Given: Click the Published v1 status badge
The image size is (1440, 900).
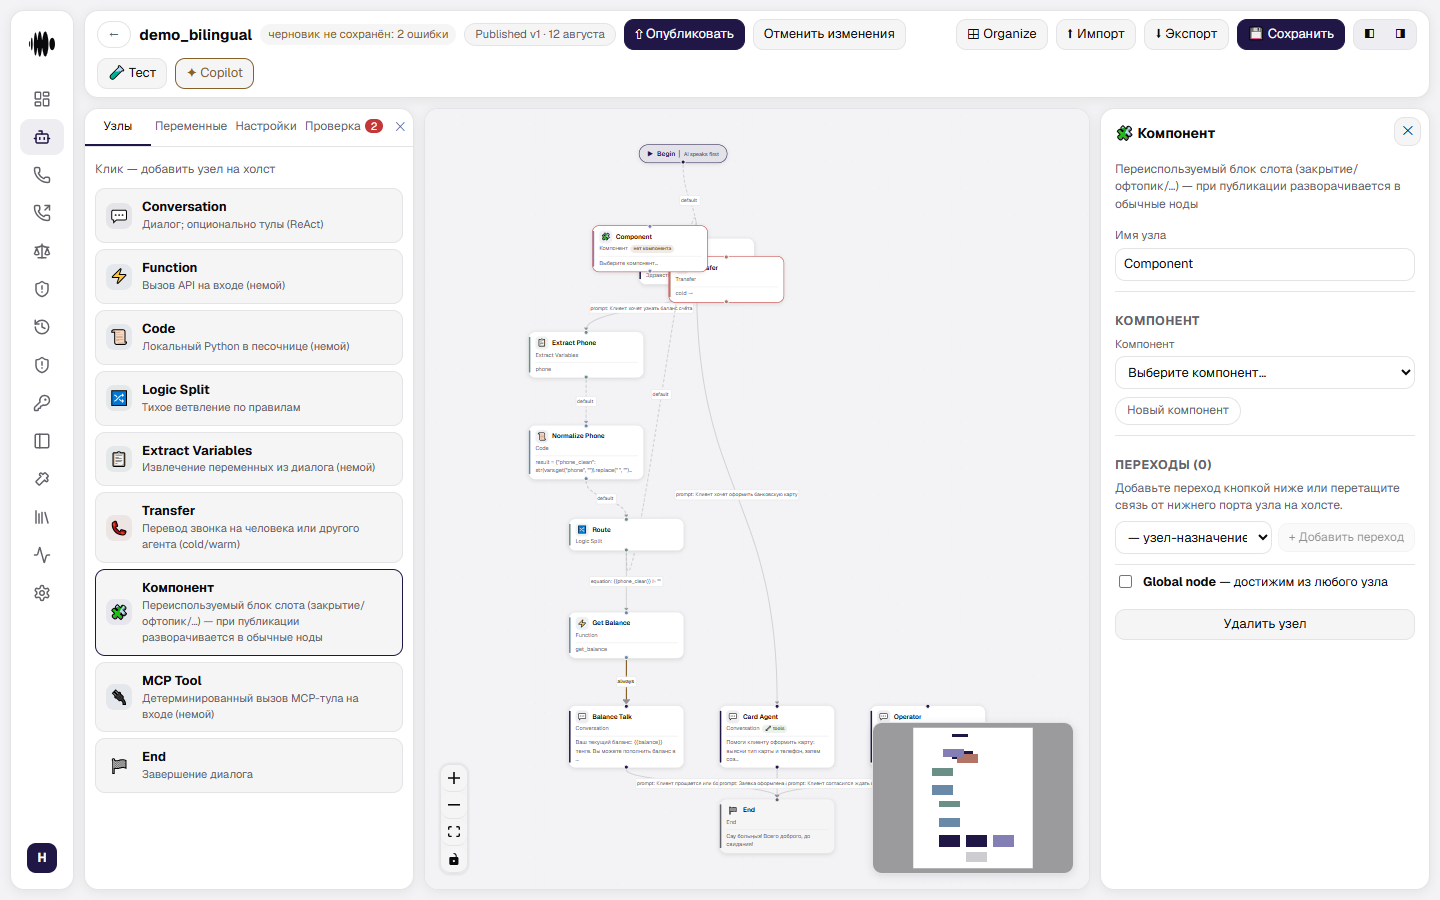Looking at the screenshot, I should tap(540, 34).
